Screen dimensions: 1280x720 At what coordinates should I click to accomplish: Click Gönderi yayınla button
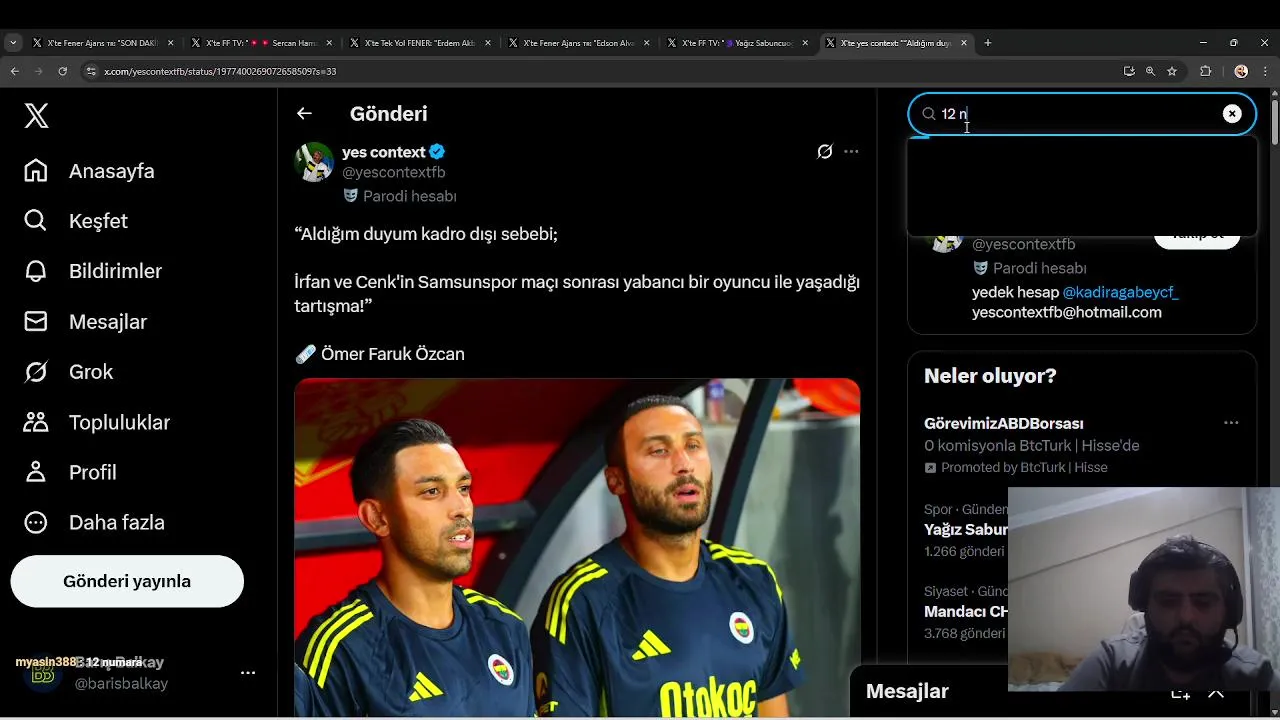point(127,581)
